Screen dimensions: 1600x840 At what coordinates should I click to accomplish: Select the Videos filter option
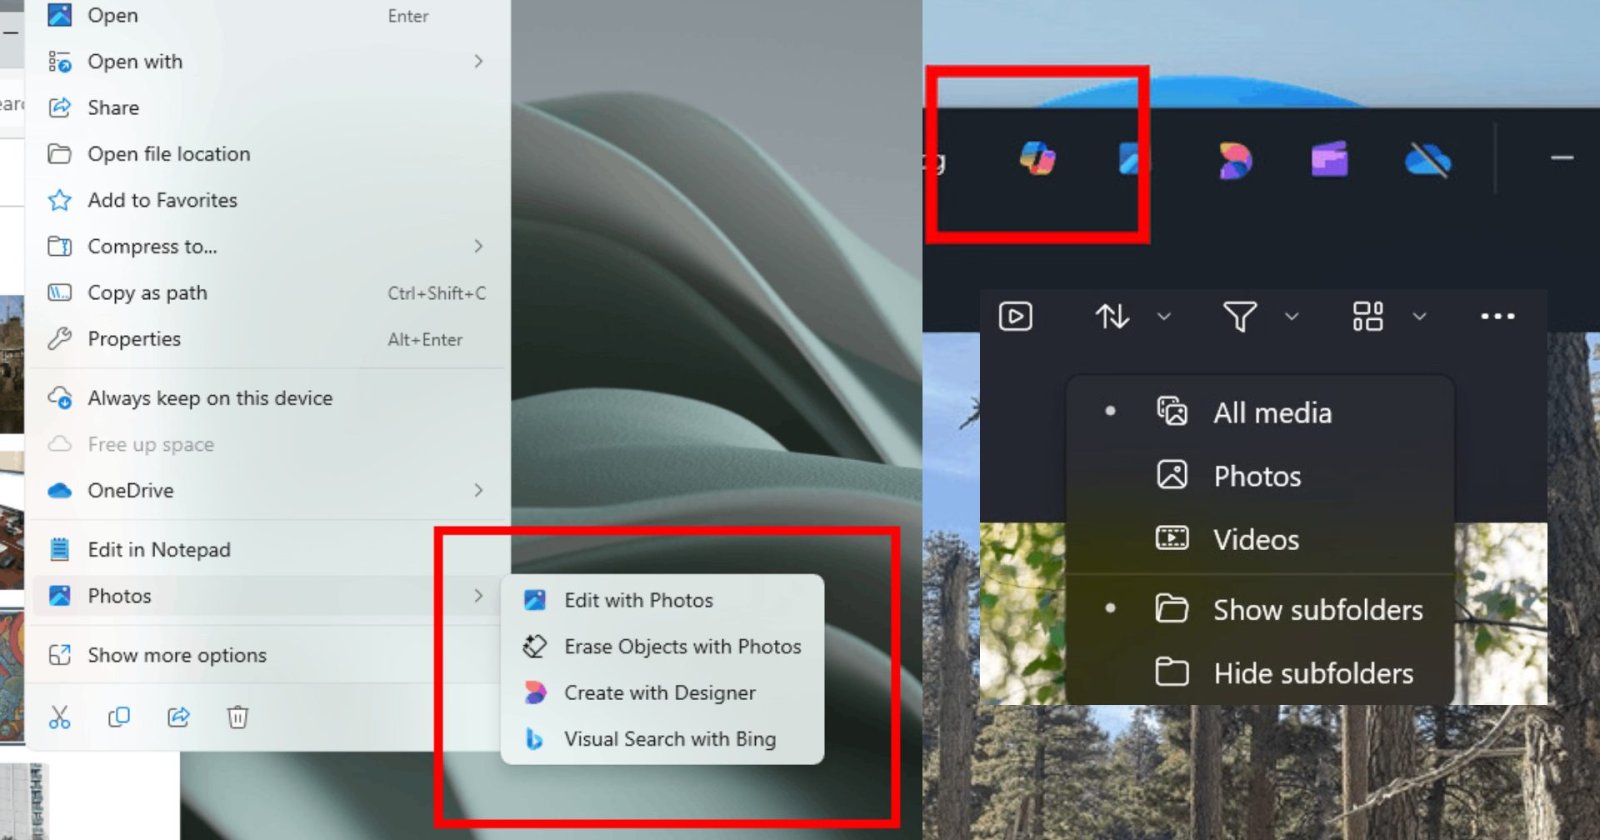point(1255,540)
